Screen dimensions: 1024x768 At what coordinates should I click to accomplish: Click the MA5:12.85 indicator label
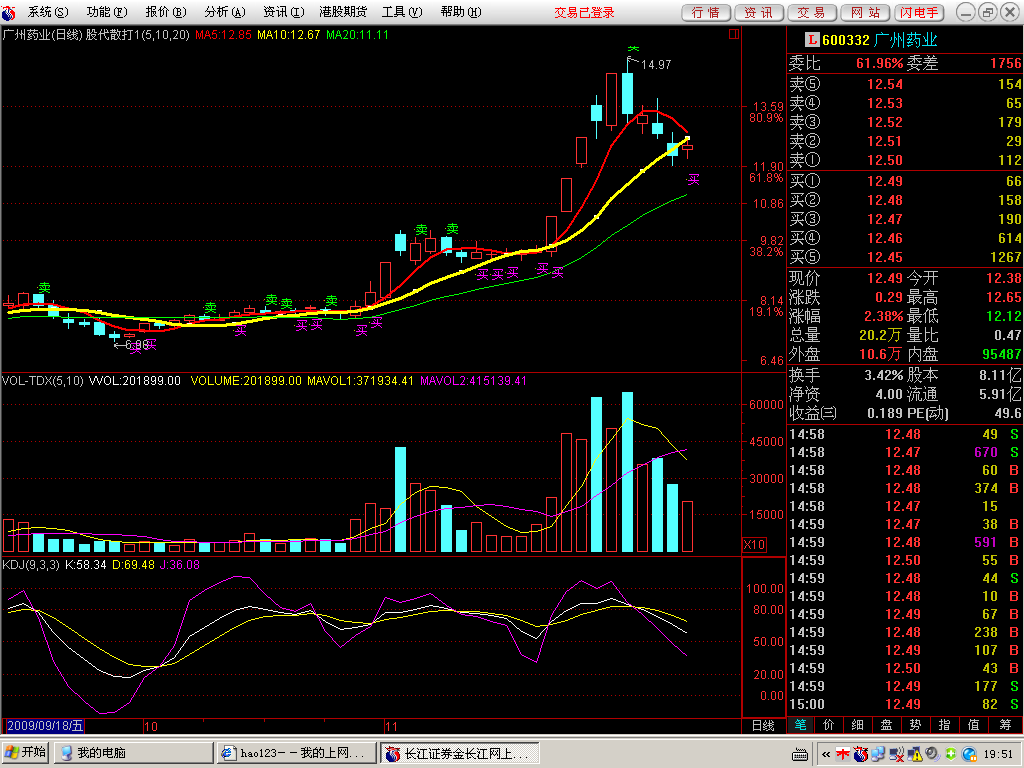[x=223, y=35]
